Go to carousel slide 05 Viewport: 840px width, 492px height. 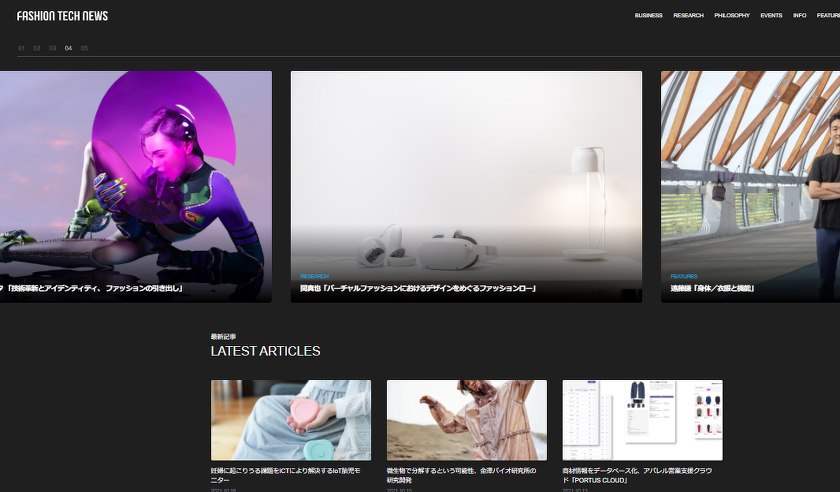click(x=84, y=48)
